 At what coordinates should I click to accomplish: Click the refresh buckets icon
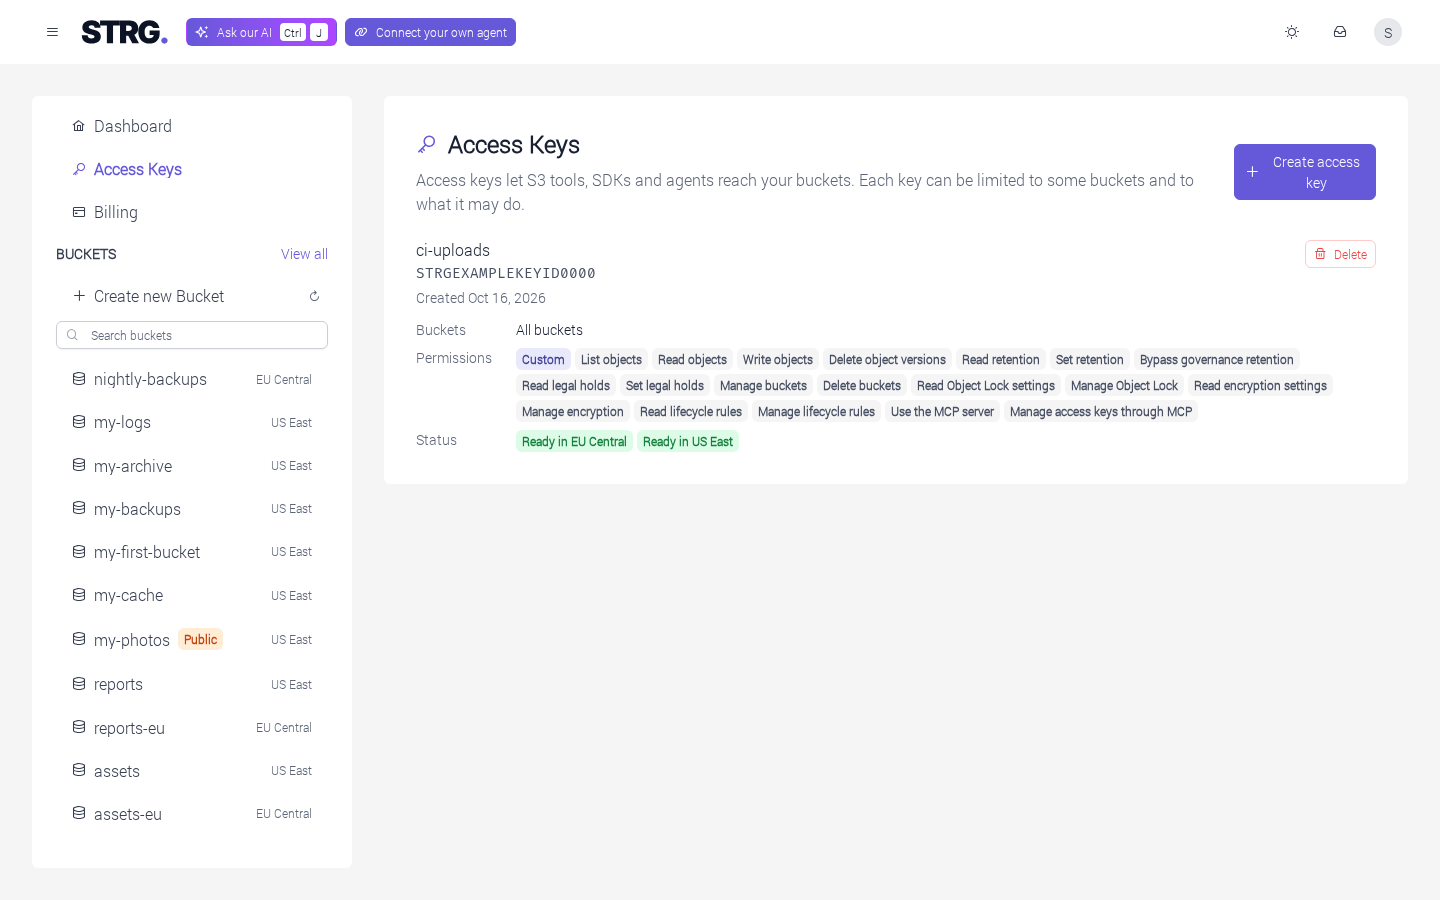(314, 296)
